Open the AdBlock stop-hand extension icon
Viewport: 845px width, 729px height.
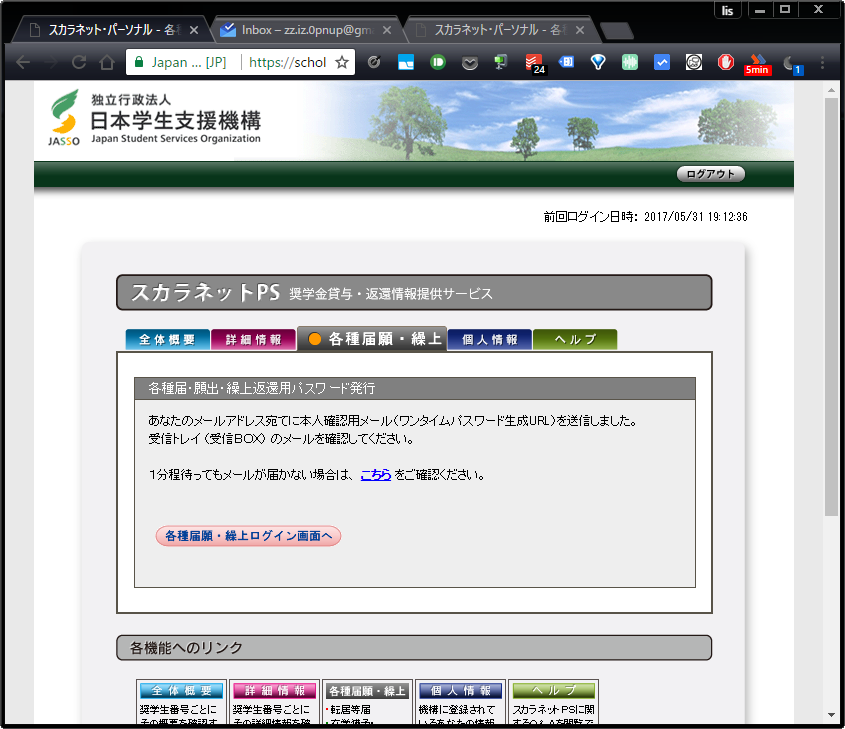tap(725, 63)
